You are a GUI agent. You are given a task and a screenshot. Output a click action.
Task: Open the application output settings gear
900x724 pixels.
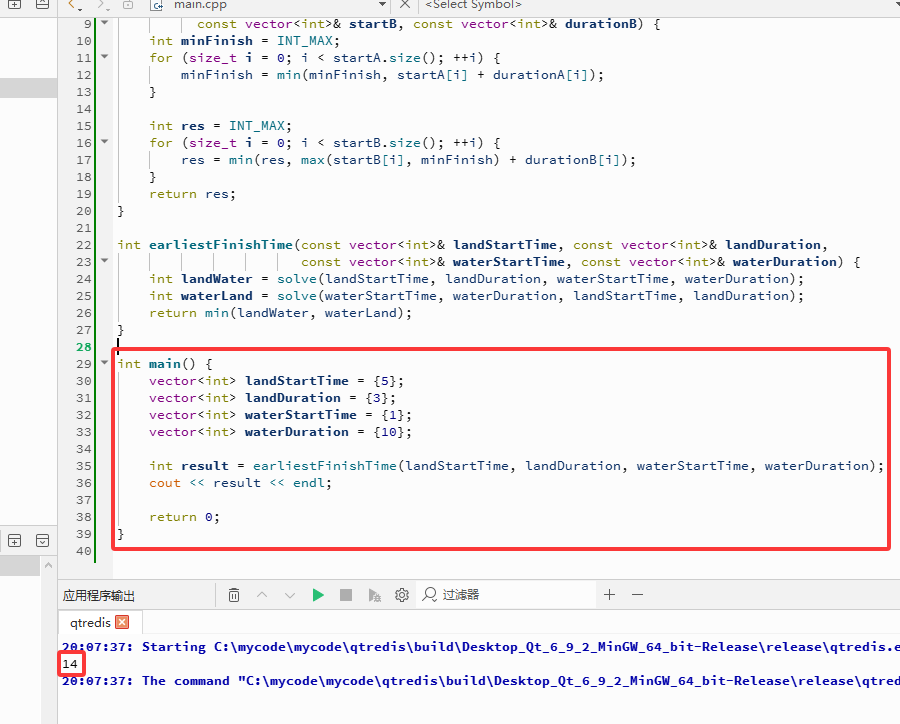pyautogui.click(x=402, y=595)
